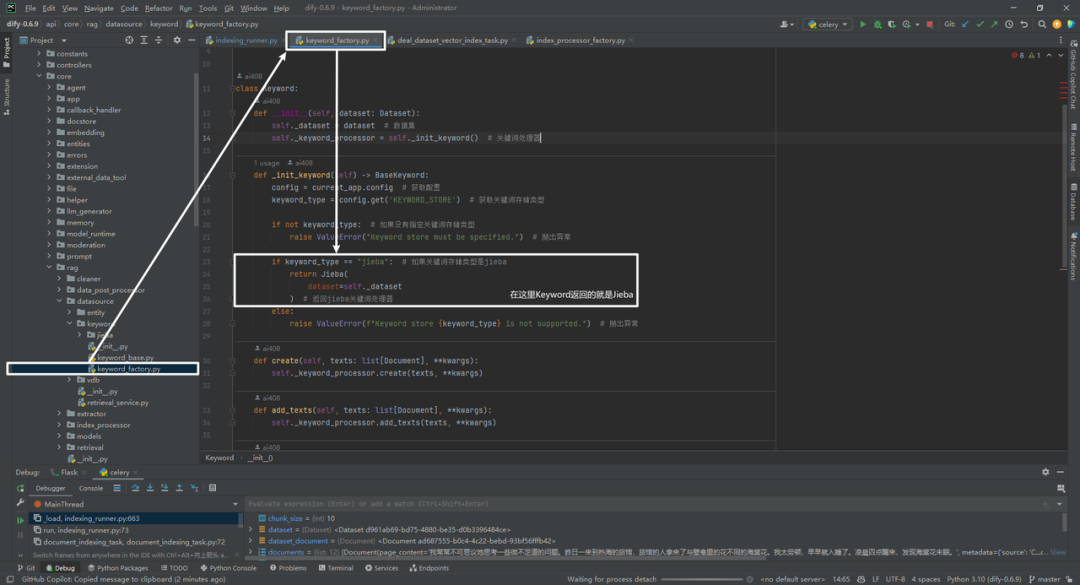The height and width of the screenshot is (585, 1080).
Task: Switch to the Console tab in debug panel
Action: click(x=90, y=488)
